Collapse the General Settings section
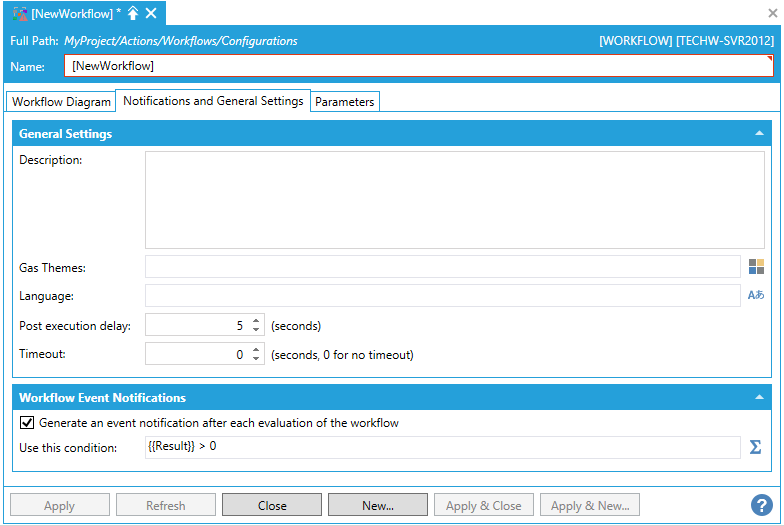This screenshot has height=526, width=784. click(761, 134)
